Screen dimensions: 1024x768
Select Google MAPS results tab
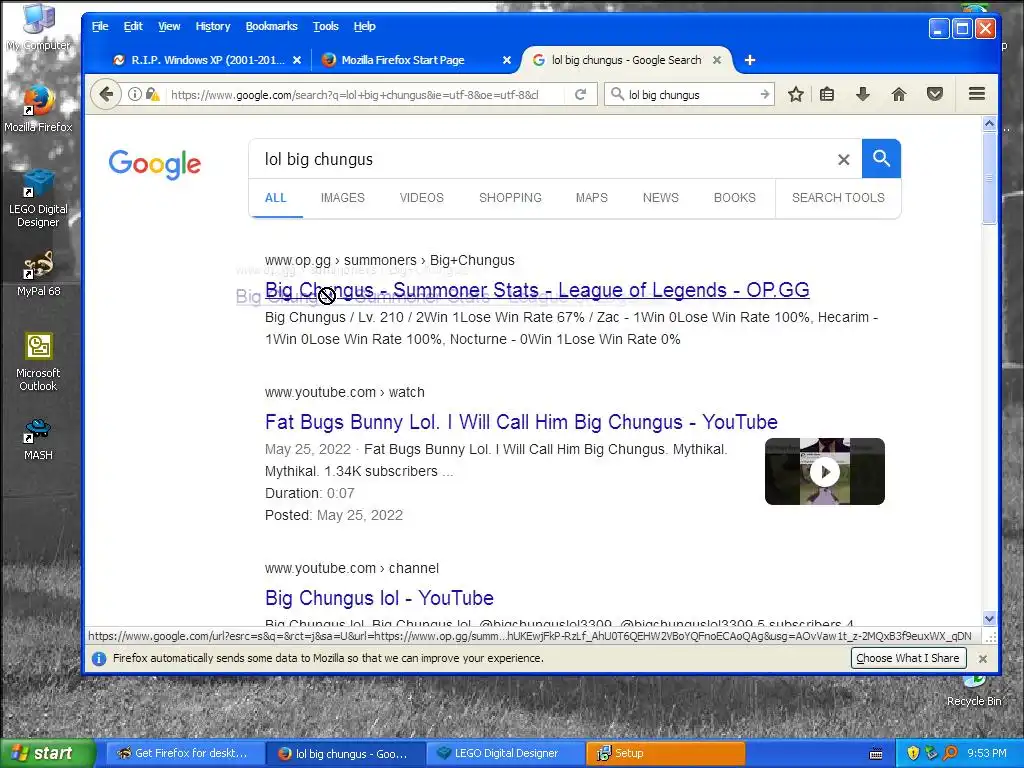[x=592, y=198]
